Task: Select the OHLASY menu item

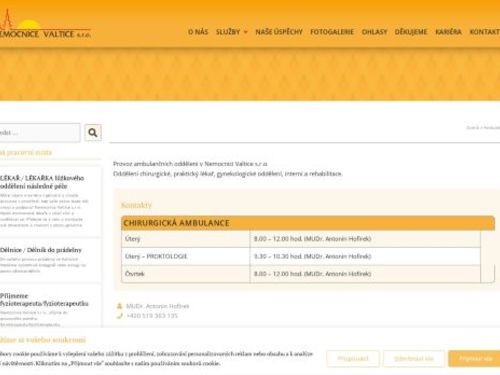Action: [x=374, y=32]
